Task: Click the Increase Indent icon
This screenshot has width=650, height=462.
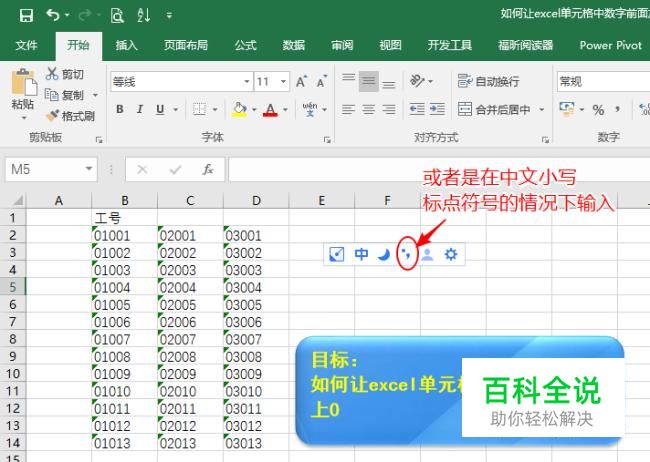Action: coord(437,109)
